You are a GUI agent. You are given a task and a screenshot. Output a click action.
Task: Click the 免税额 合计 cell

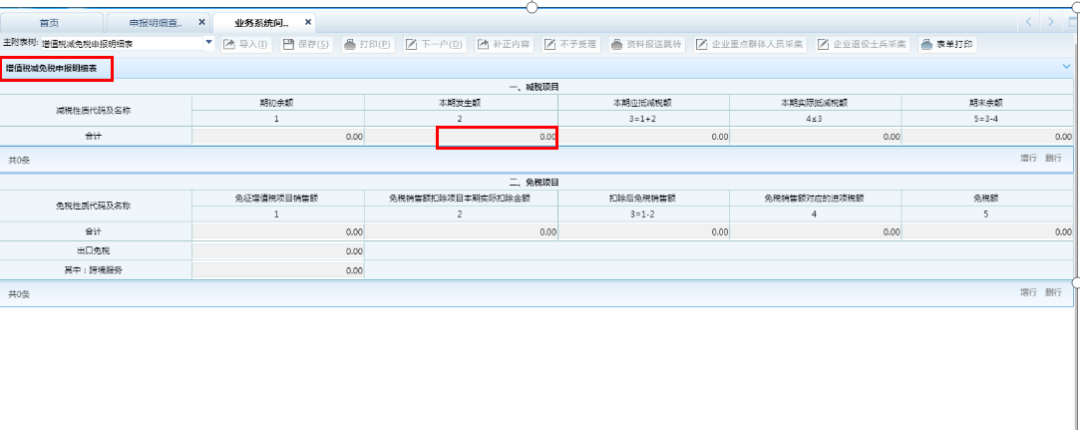point(988,232)
